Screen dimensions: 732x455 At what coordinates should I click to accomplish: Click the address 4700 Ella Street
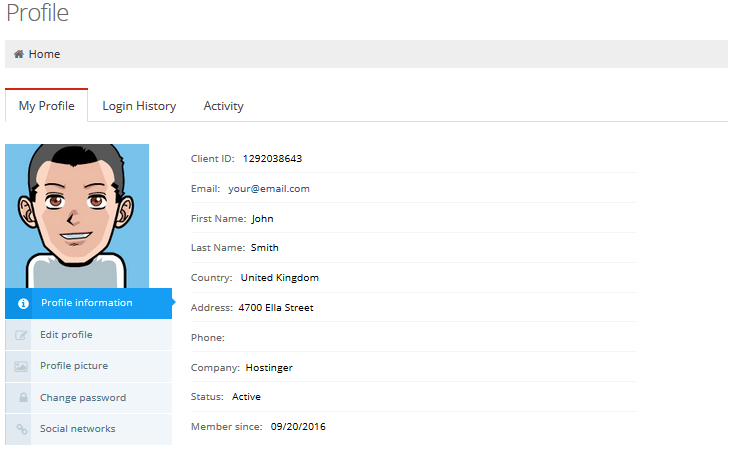click(276, 308)
